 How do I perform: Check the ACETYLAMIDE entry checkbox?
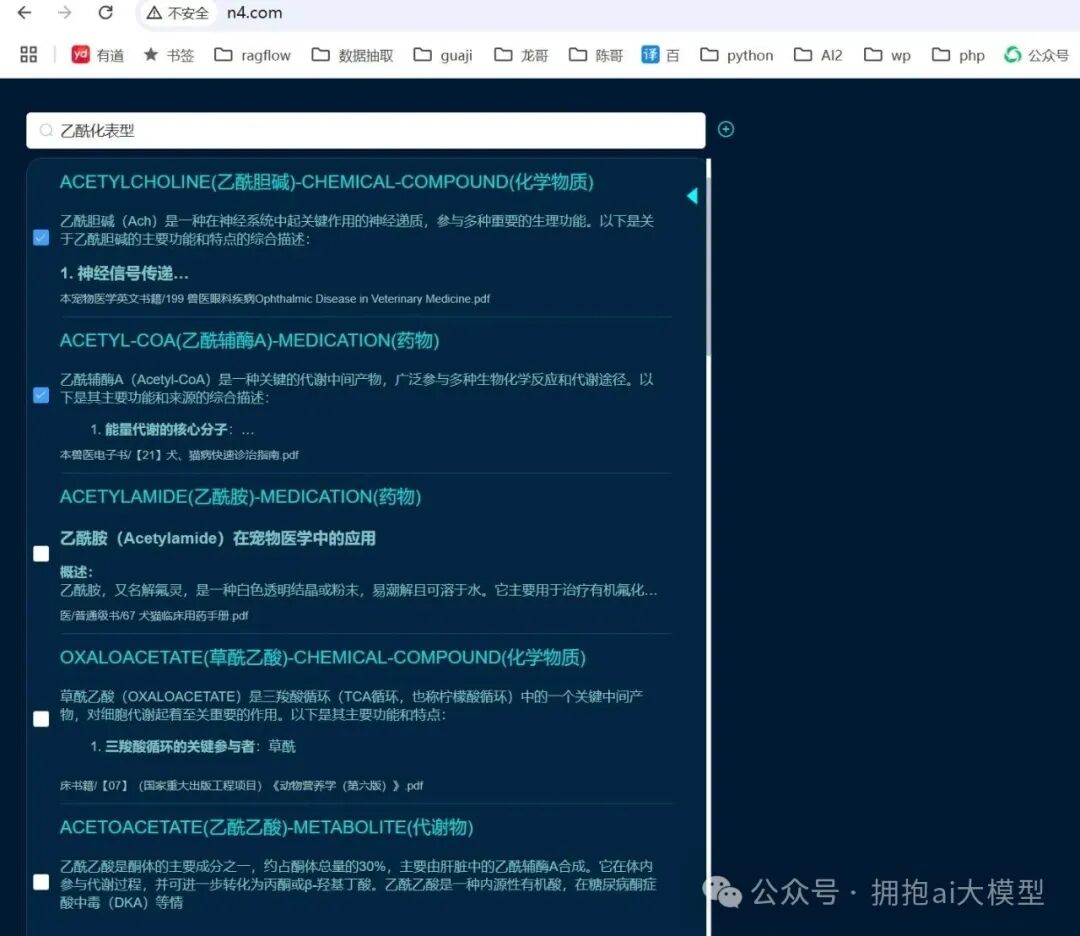(41, 553)
